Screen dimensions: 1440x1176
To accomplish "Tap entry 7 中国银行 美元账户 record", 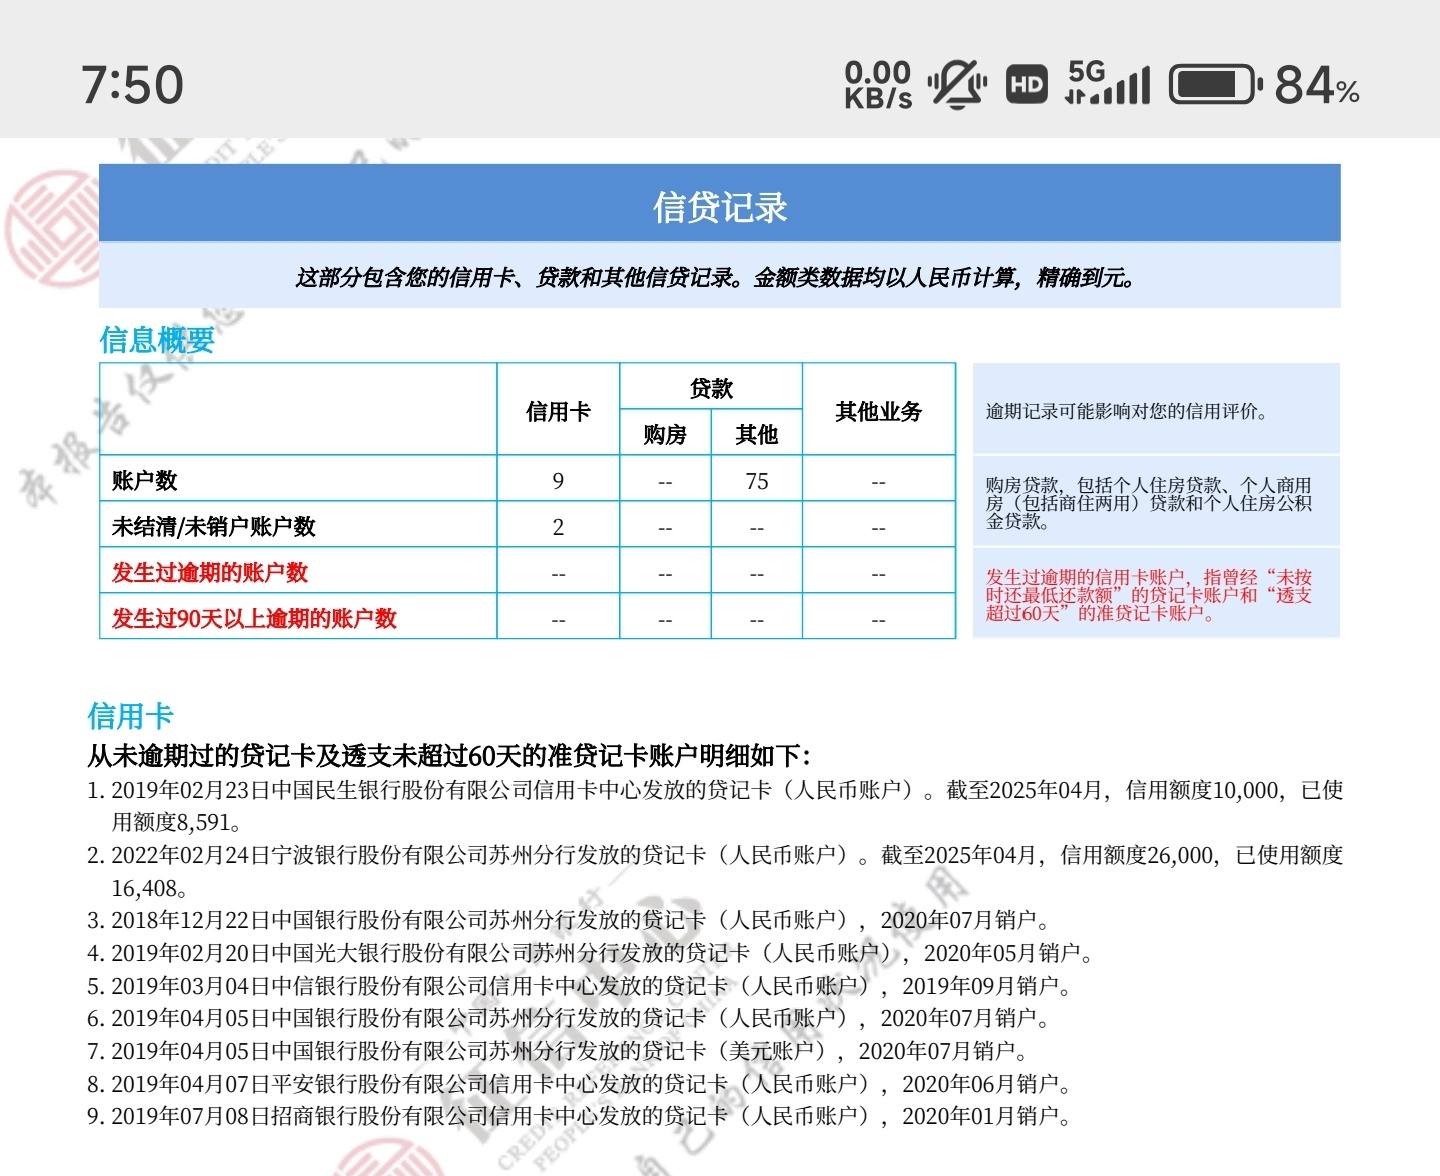I will 557,1051.
